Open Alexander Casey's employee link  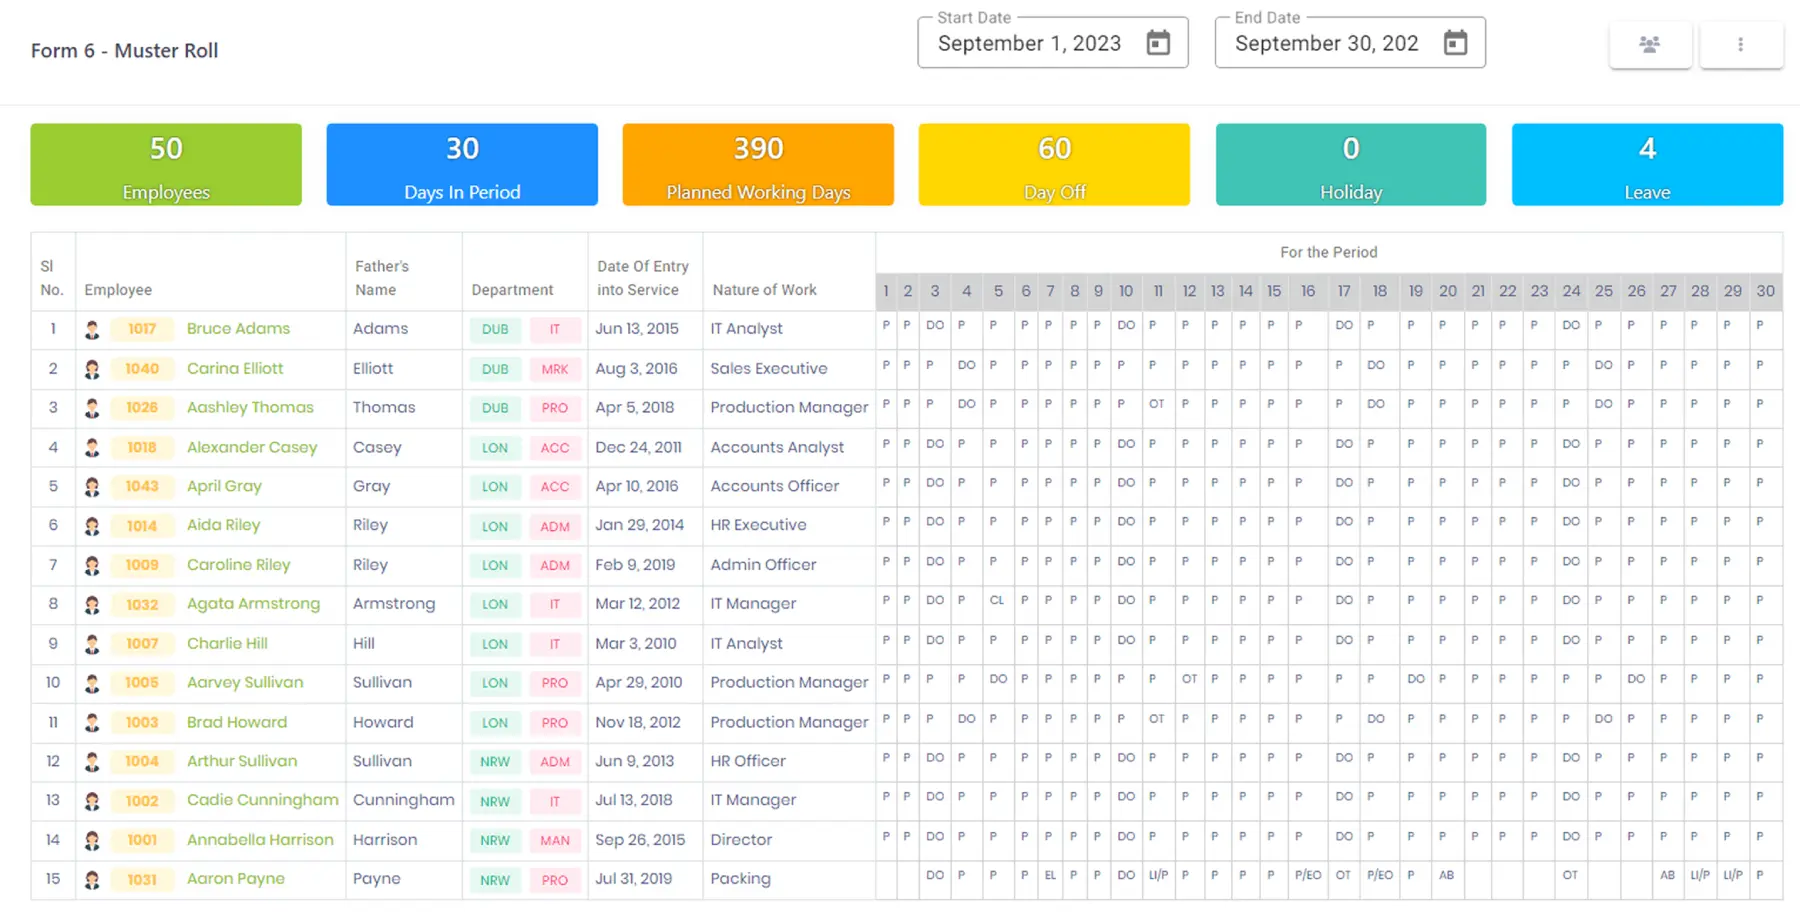[252, 447]
